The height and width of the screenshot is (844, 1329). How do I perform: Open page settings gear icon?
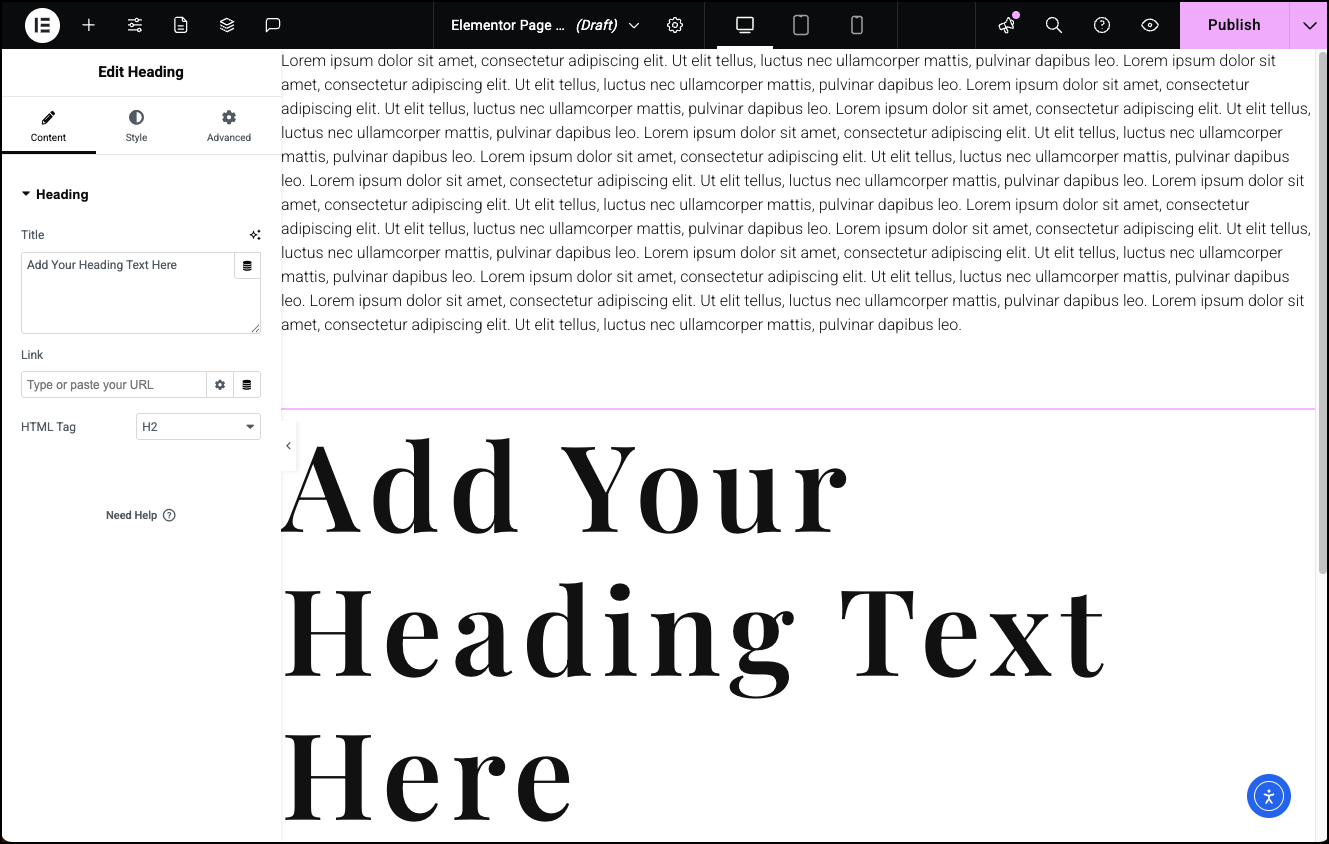(675, 25)
